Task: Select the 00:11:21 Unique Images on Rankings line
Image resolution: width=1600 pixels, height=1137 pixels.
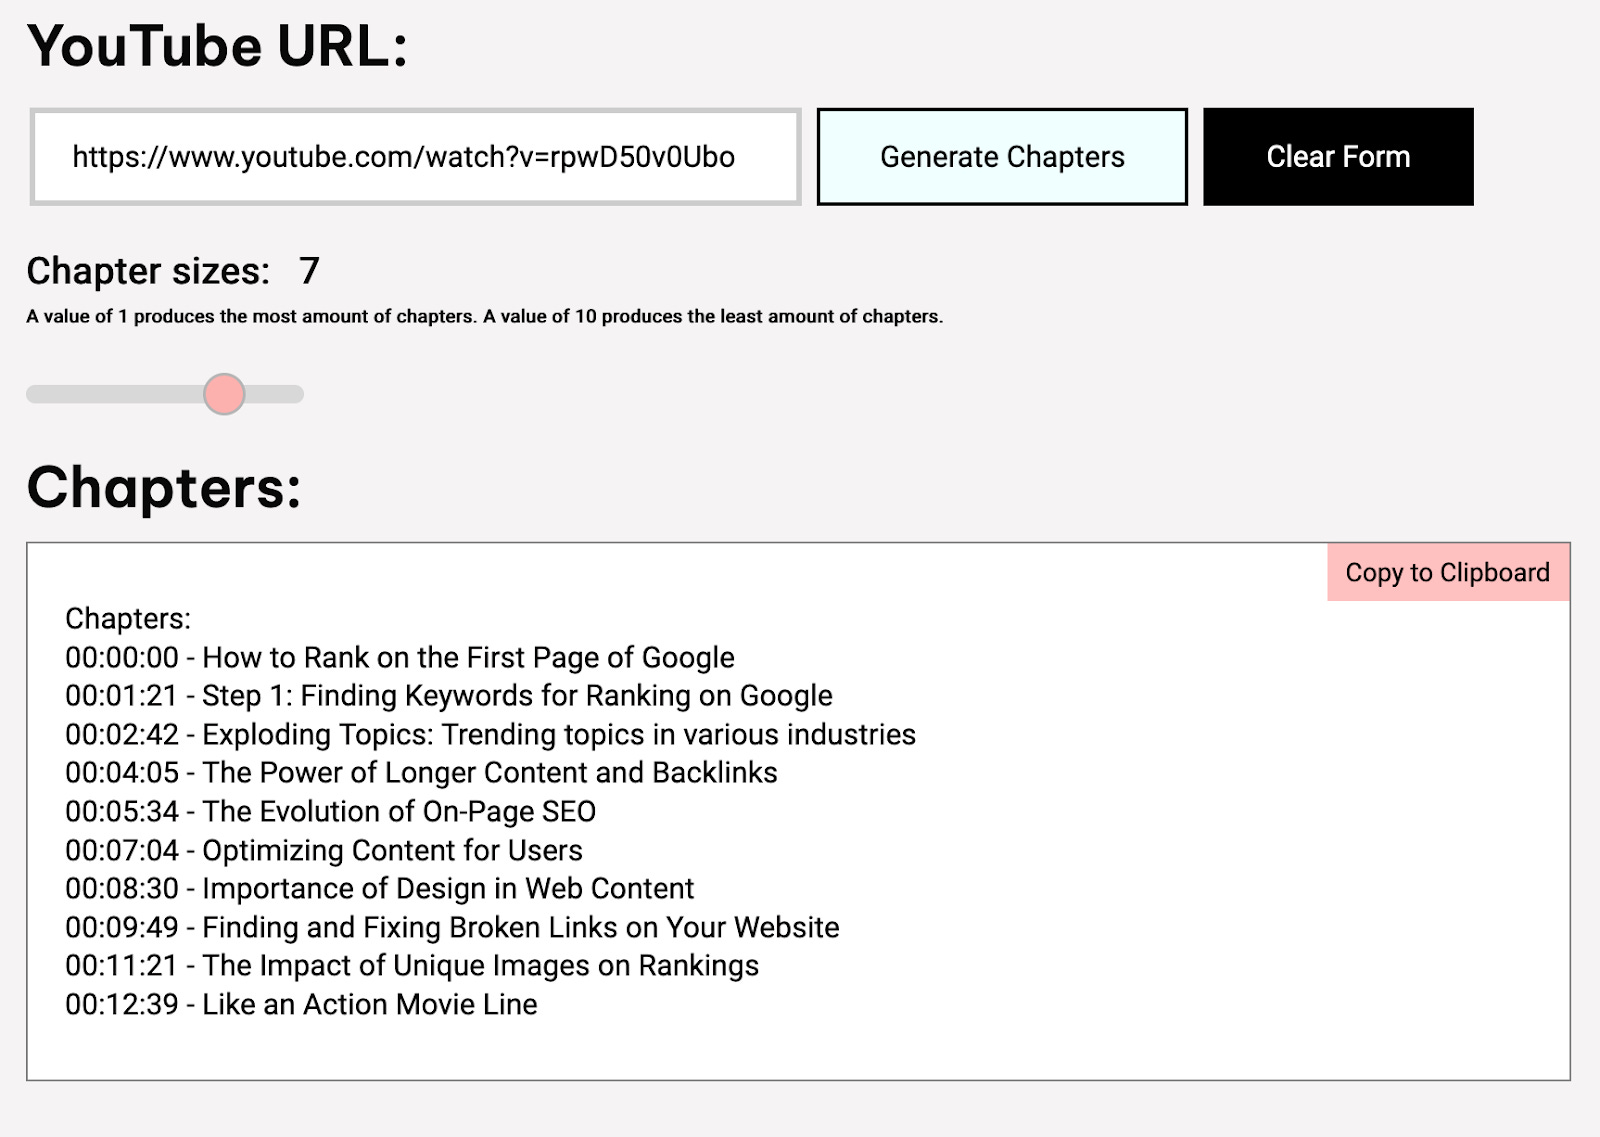Action: pos(412,965)
